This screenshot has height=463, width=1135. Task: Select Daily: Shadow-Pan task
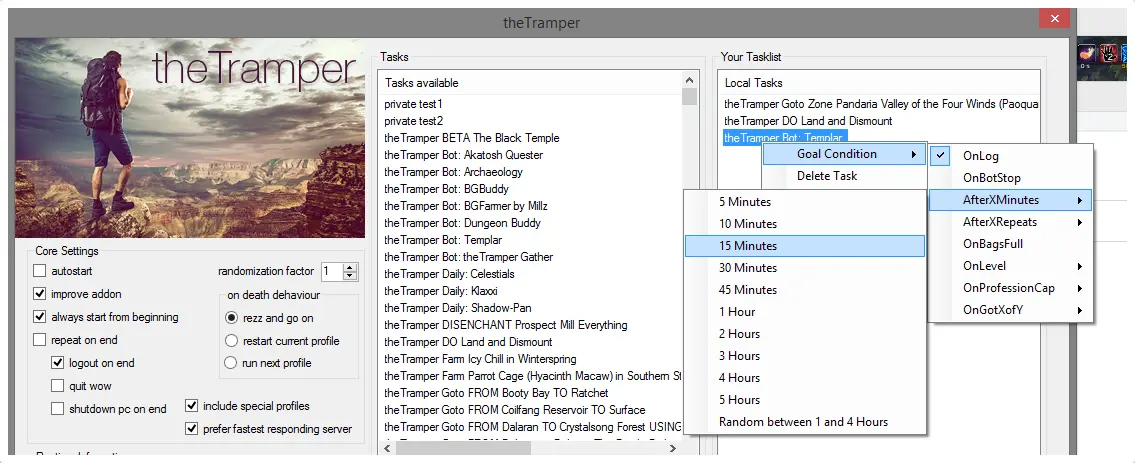[457, 308]
